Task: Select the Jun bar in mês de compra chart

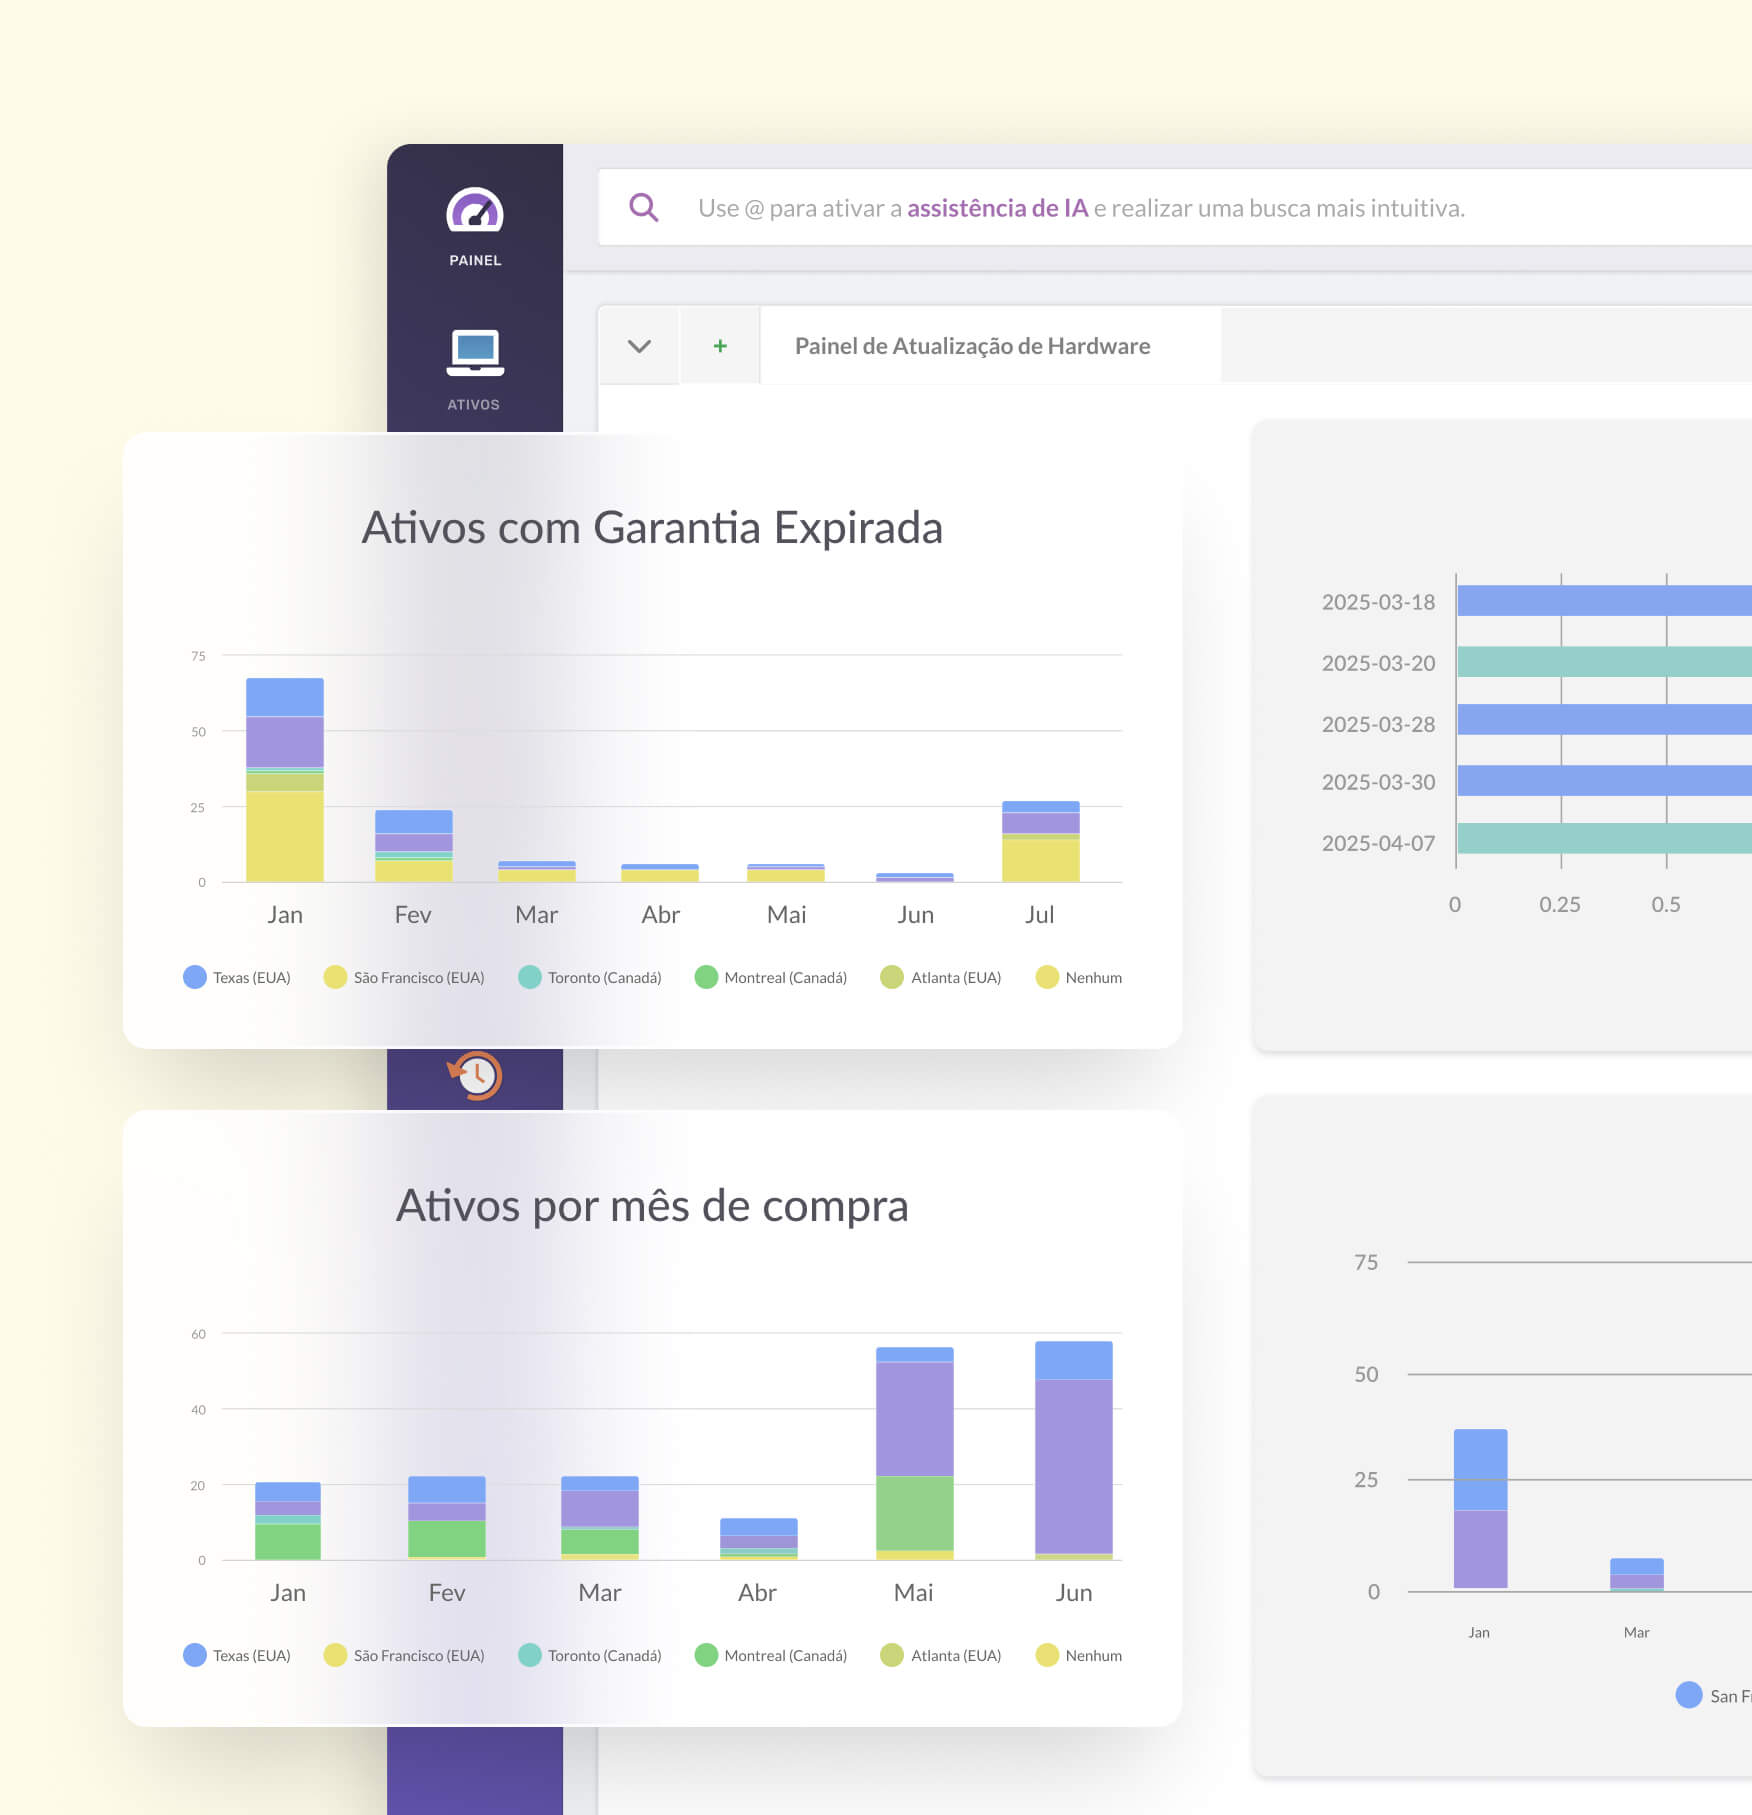Action: 1073,1450
